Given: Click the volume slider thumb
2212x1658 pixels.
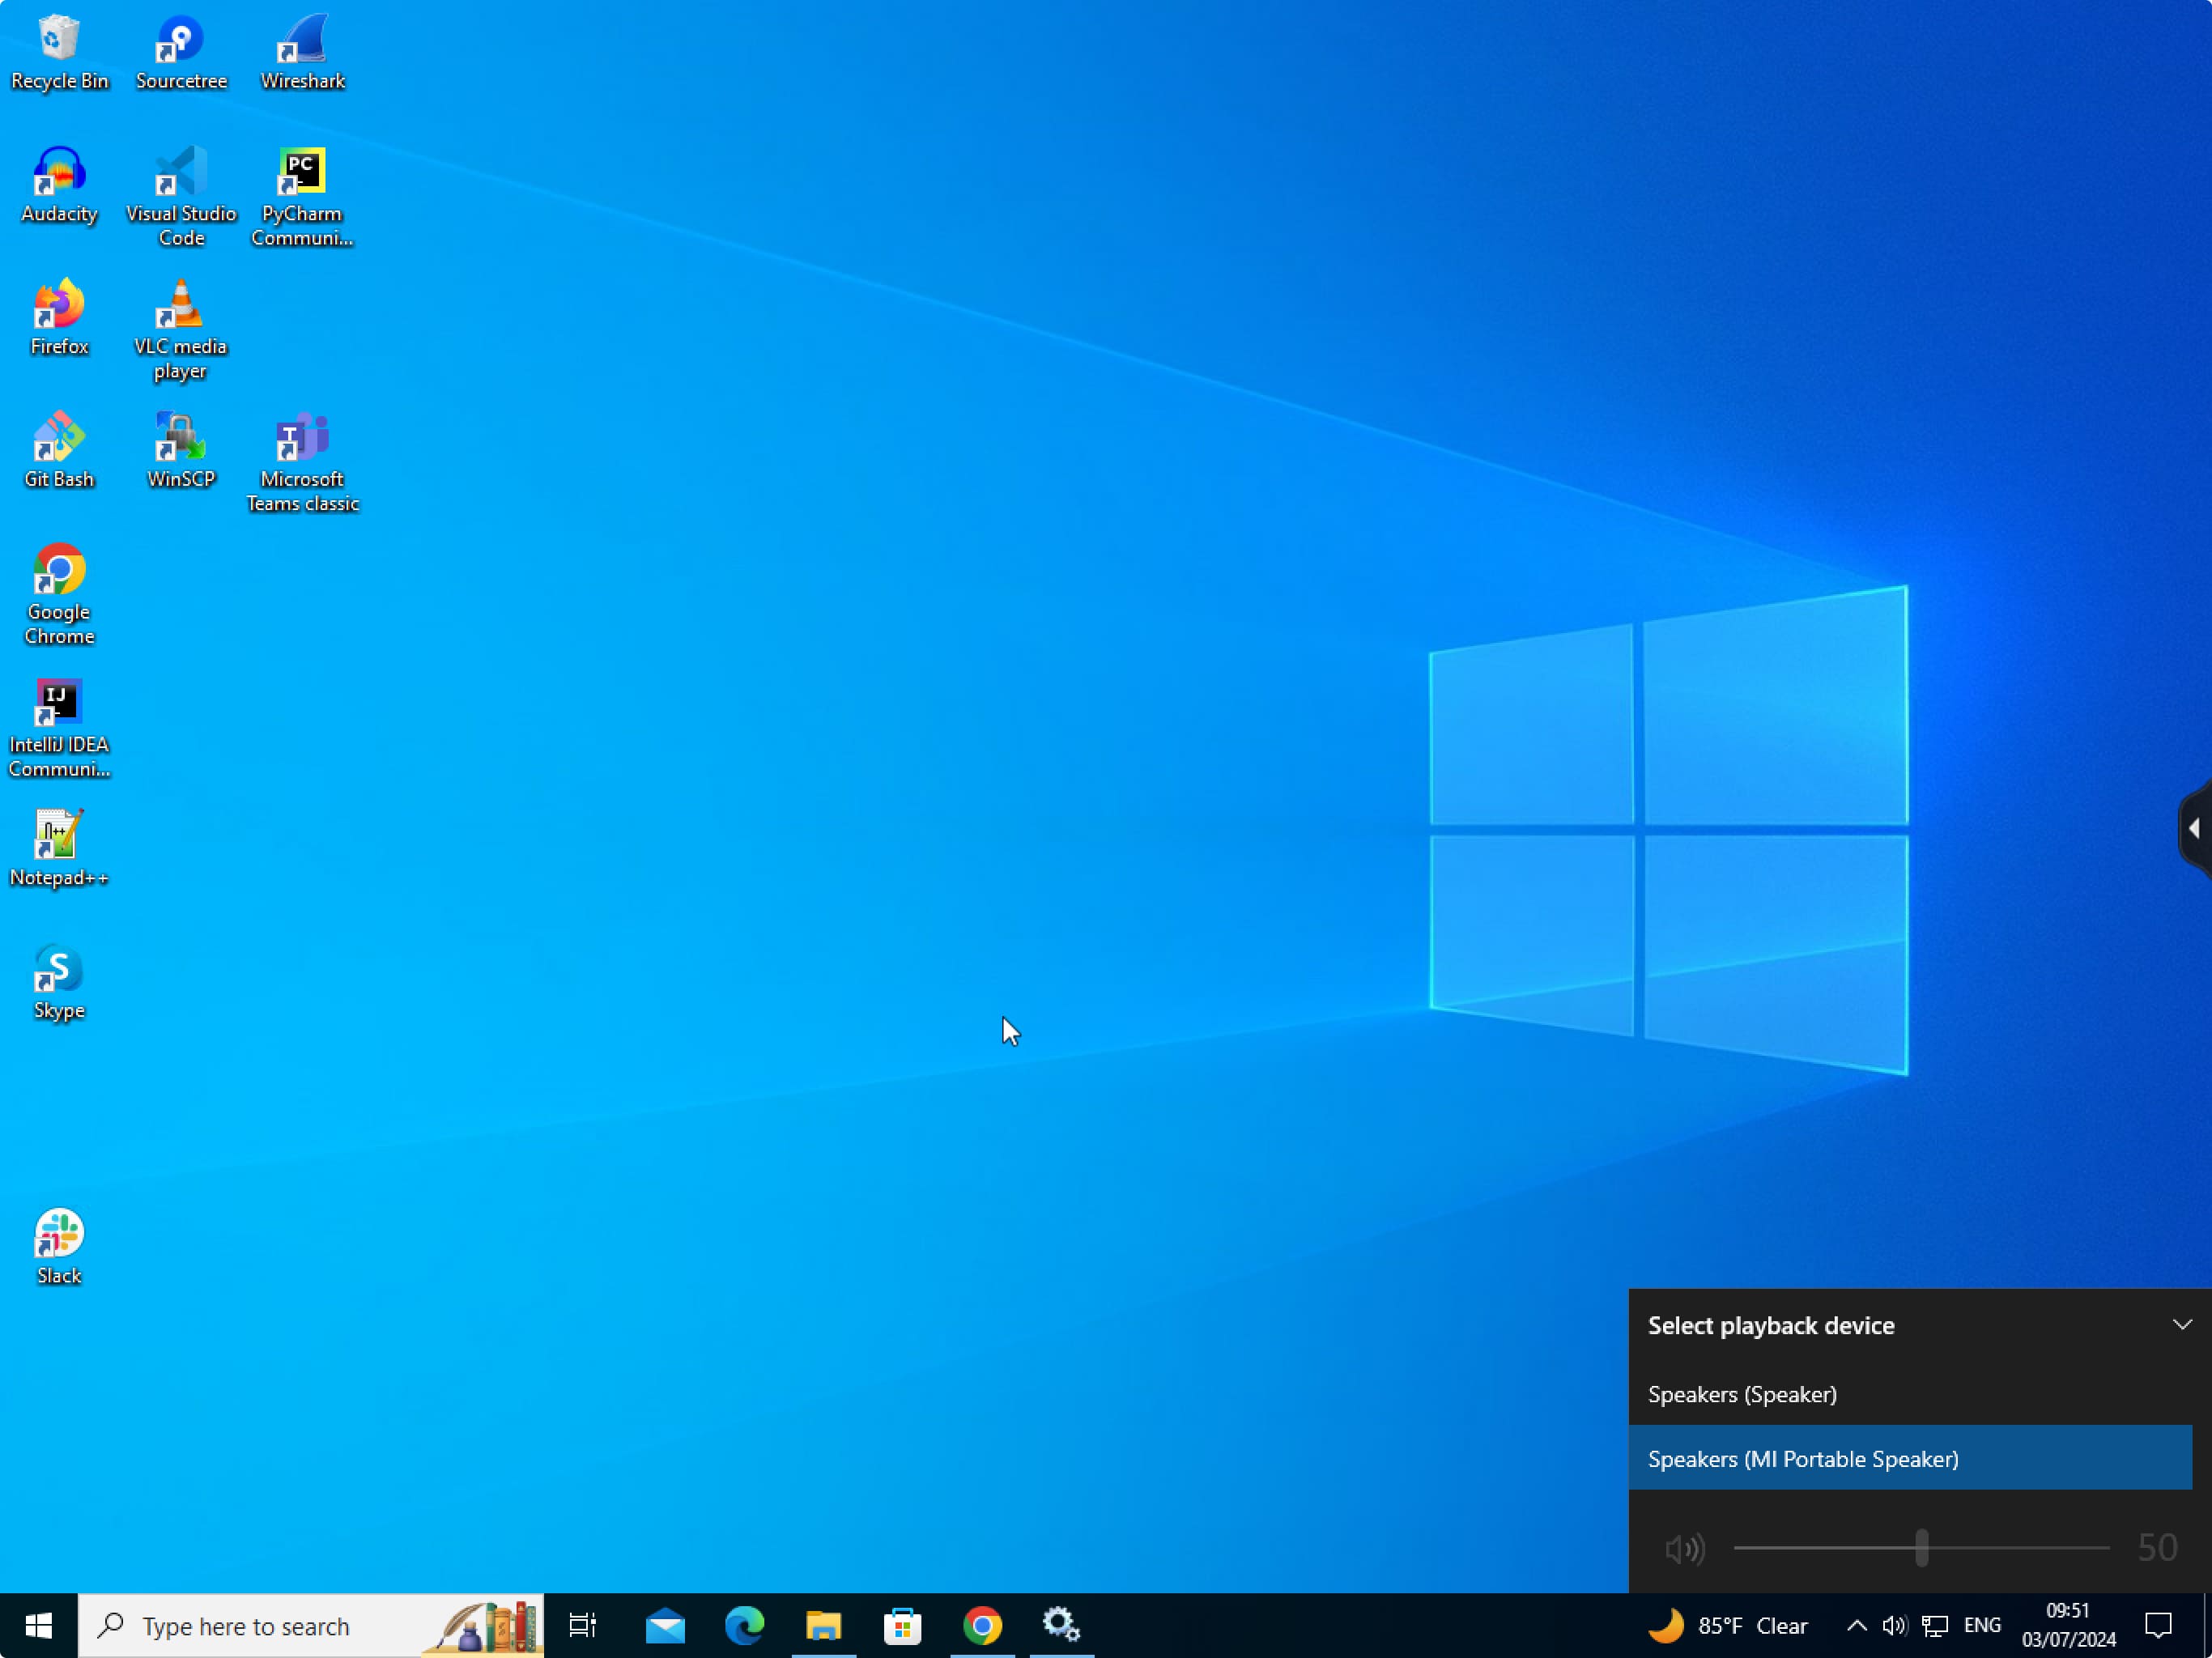Looking at the screenshot, I should point(1922,1549).
